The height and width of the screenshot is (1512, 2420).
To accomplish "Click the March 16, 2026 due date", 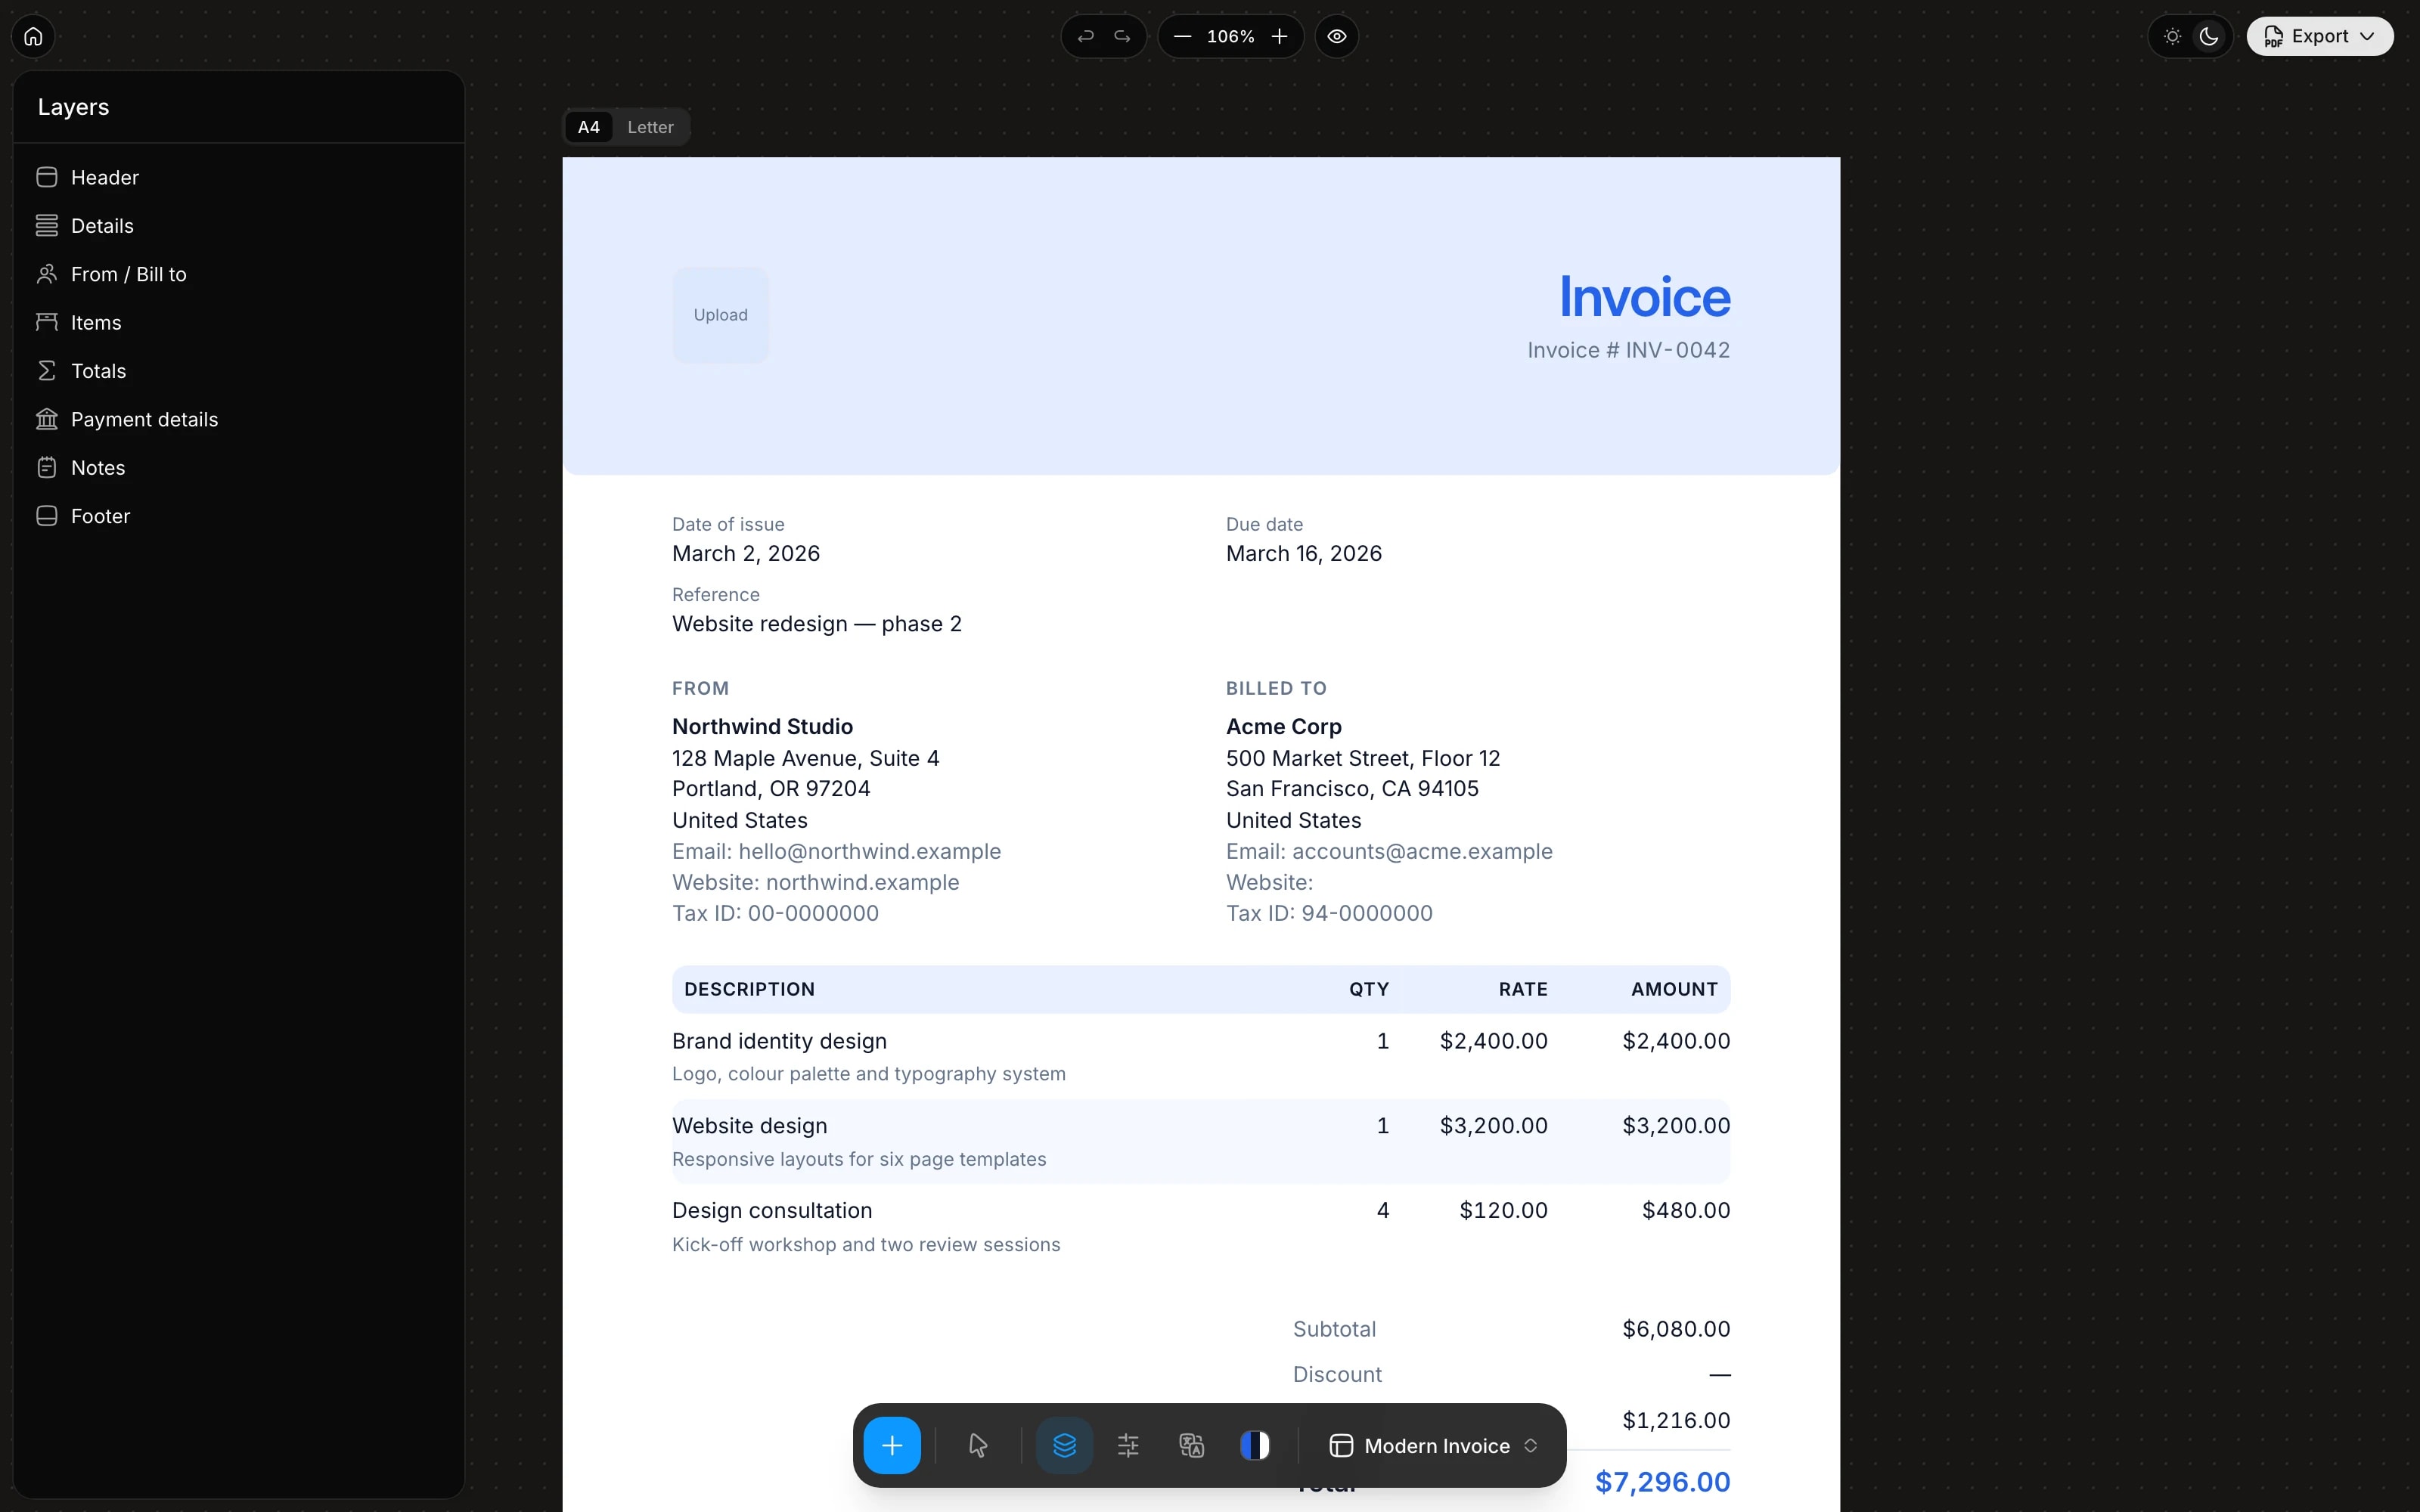I will tap(1304, 554).
